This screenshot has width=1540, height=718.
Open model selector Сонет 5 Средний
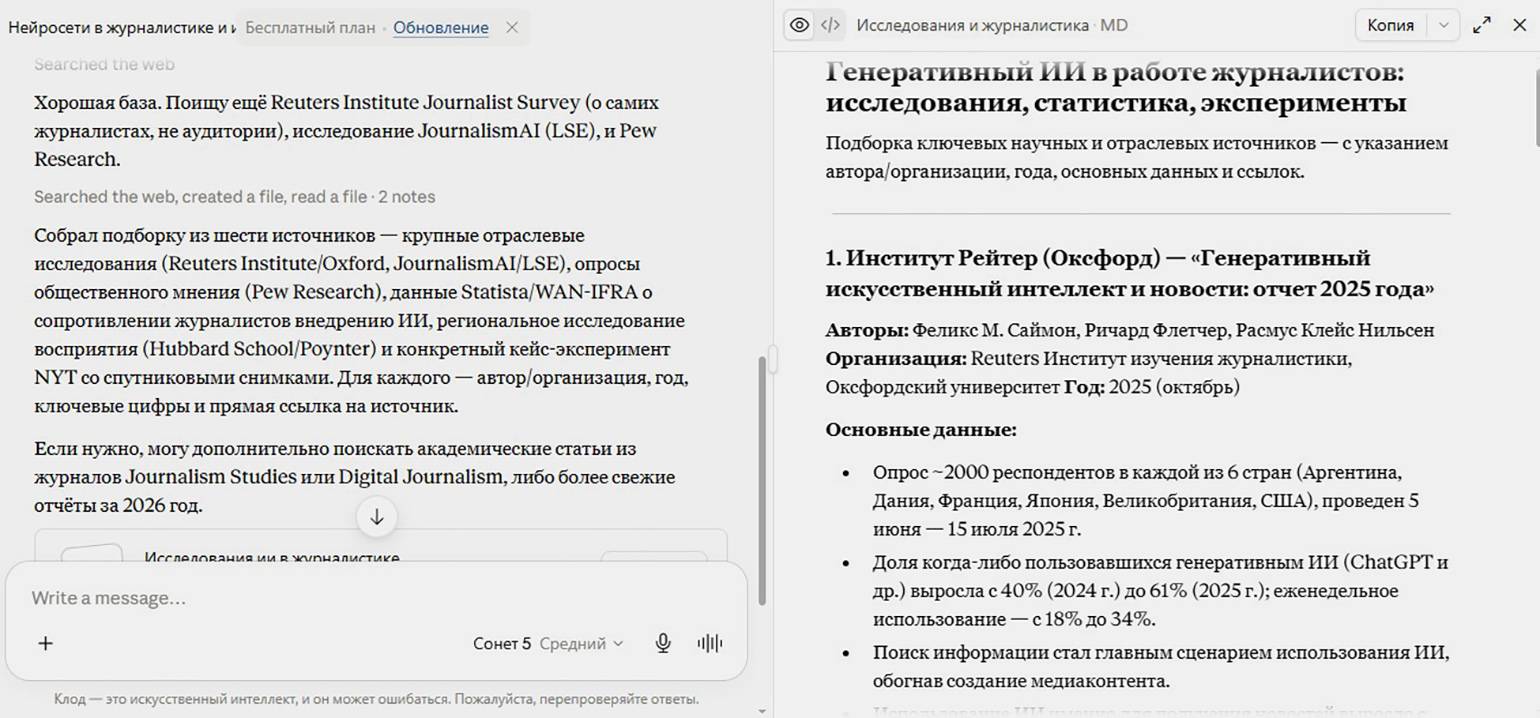[x=548, y=643]
